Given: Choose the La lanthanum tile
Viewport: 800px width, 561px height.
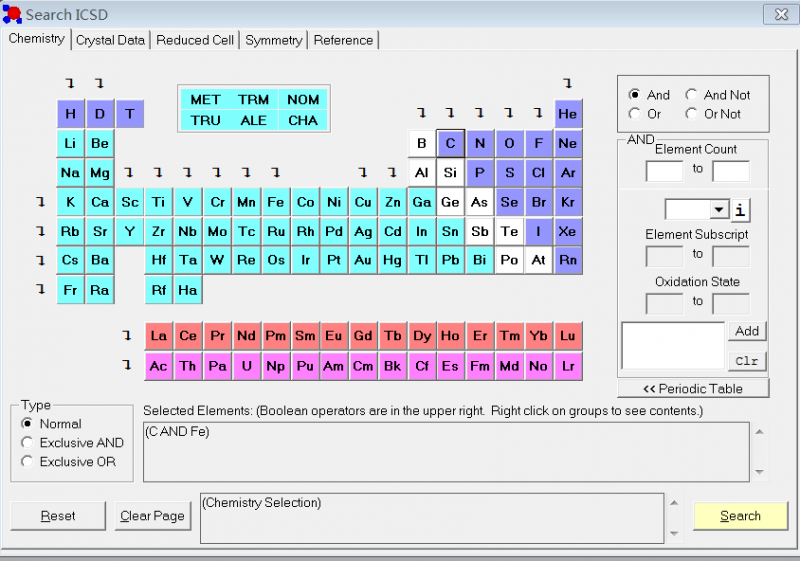Looking at the screenshot, I should [x=159, y=336].
